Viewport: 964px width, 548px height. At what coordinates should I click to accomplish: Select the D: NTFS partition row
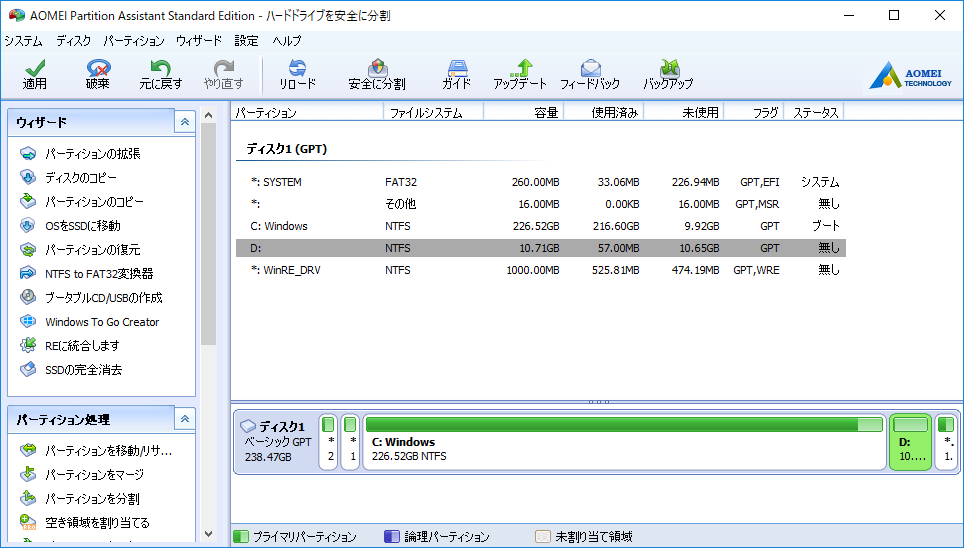pyautogui.click(x=541, y=248)
